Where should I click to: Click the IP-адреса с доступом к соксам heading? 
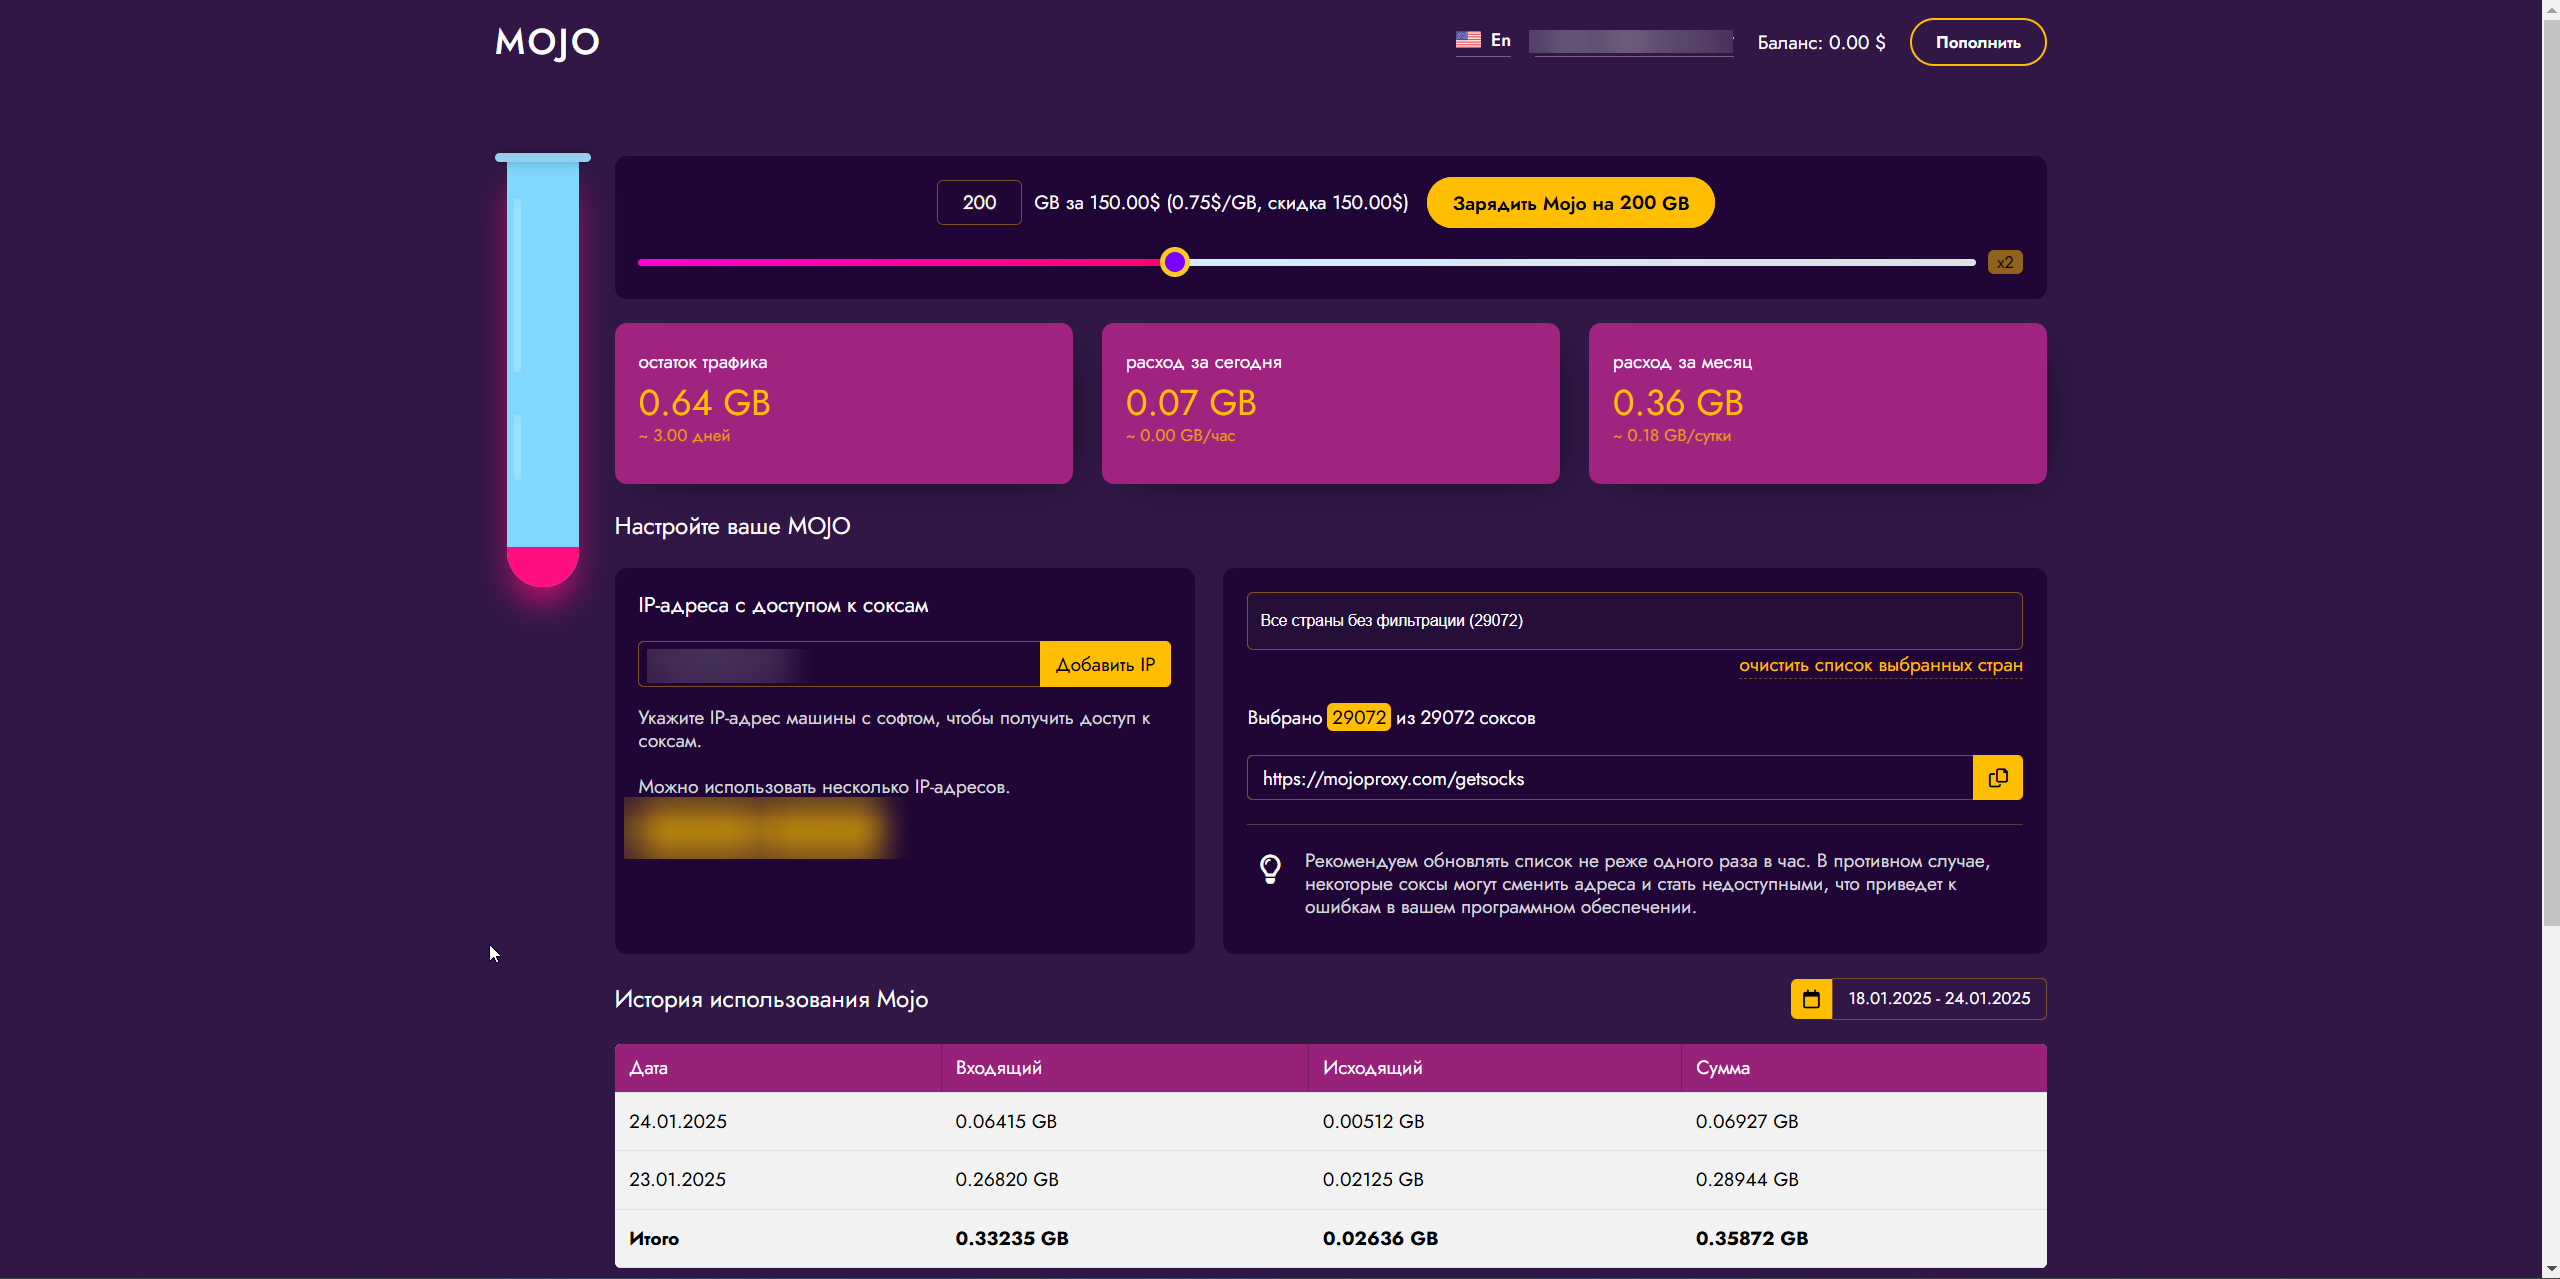[783, 606]
